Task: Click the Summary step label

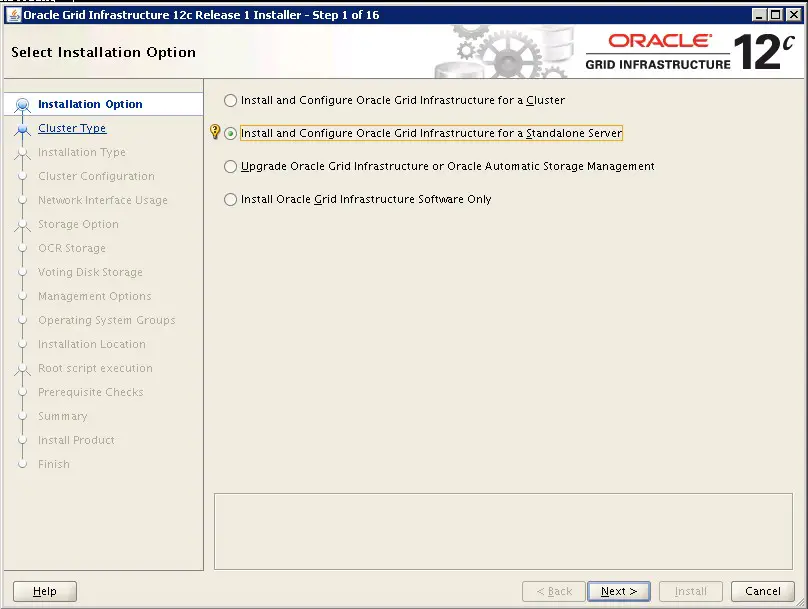Action: (x=63, y=416)
